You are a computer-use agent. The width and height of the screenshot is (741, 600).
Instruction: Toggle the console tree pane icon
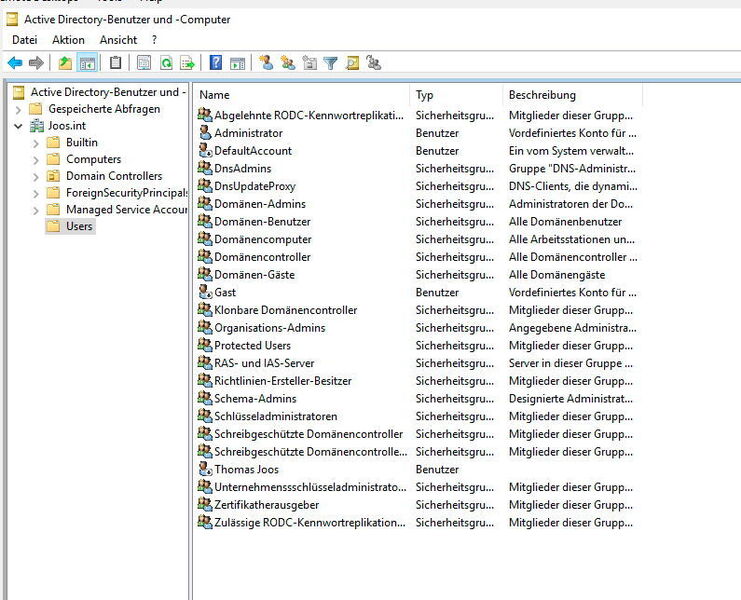point(87,63)
